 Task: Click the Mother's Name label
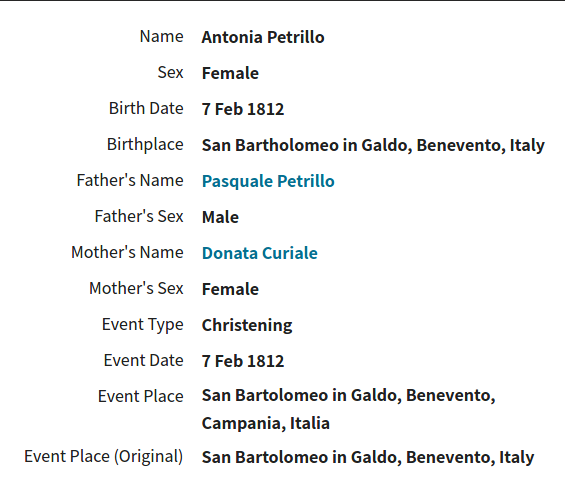point(127,252)
